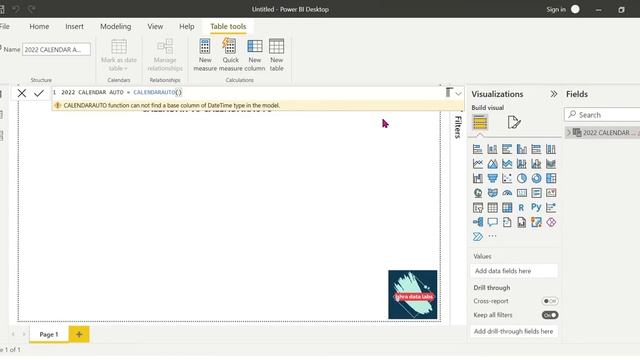Viewport: 640px width, 360px height.
Task: Select the R script visual
Action: (522, 208)
